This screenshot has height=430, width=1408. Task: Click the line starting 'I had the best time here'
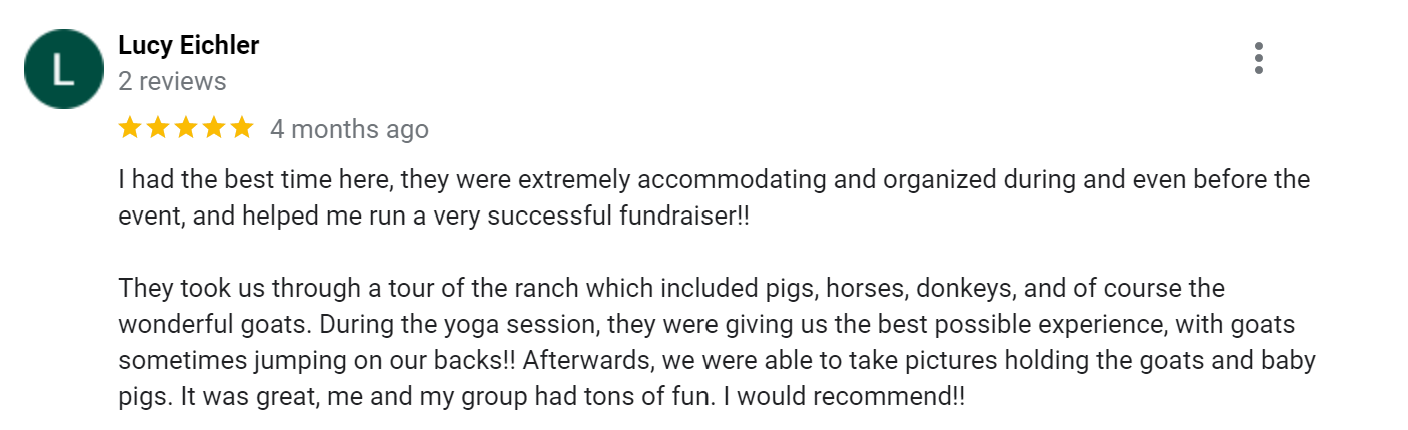point(714,180)
